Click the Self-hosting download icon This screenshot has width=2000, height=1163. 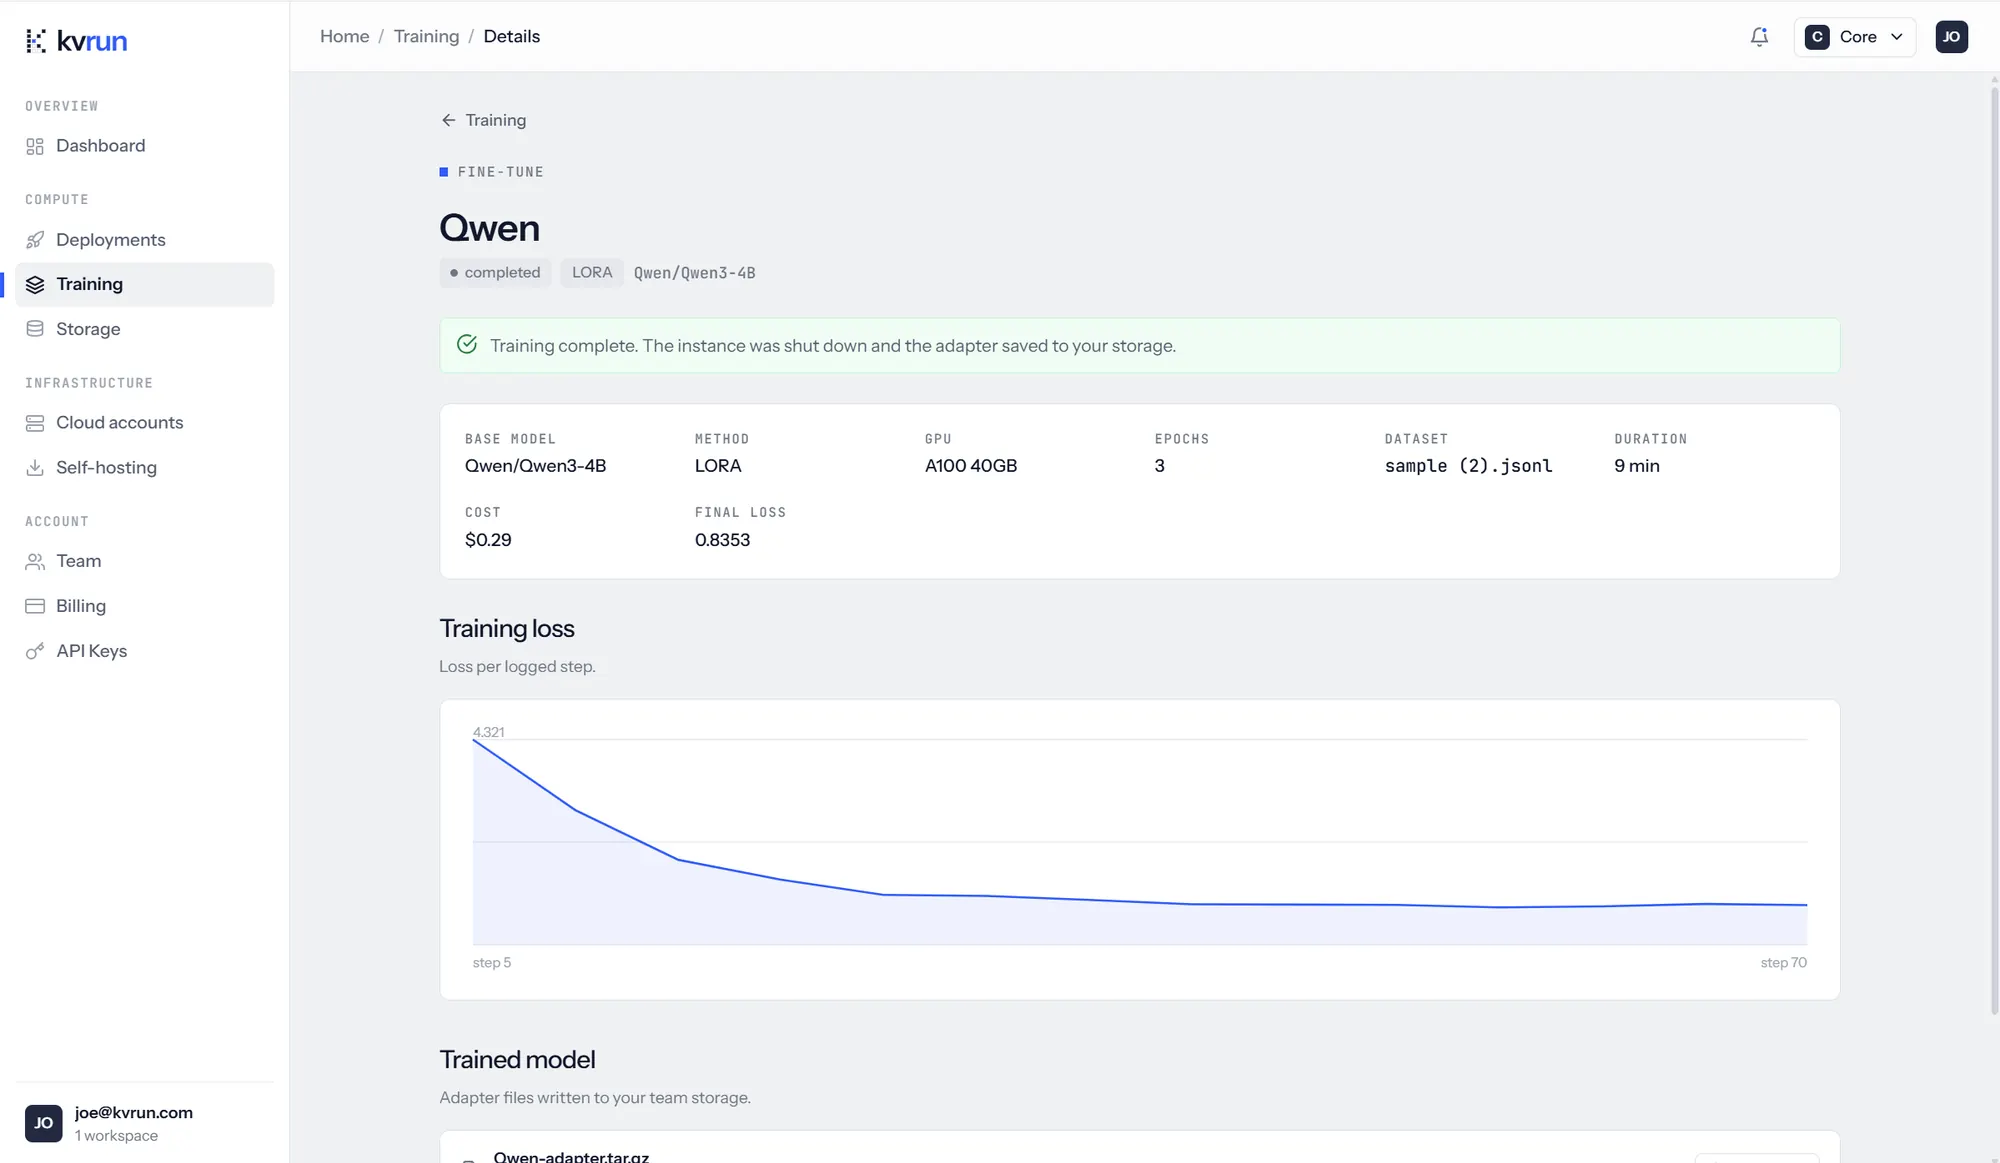35,468
